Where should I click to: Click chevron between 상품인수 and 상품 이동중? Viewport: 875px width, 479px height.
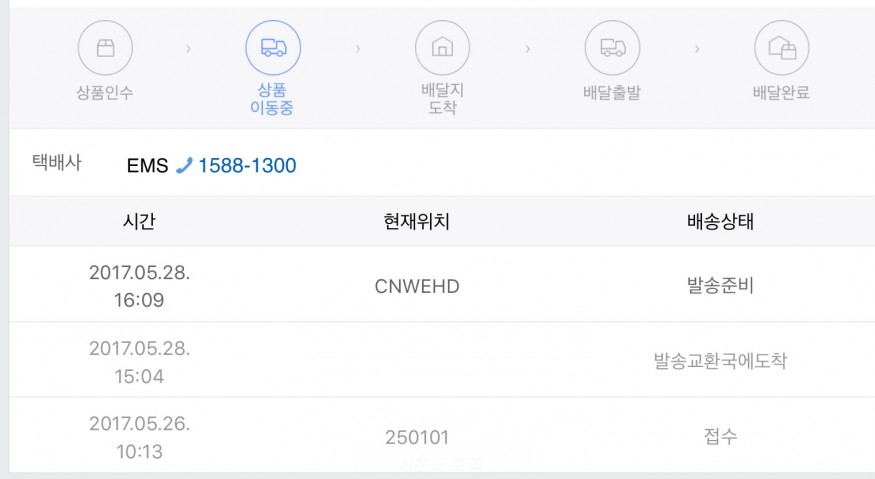(x=189, y=49)
